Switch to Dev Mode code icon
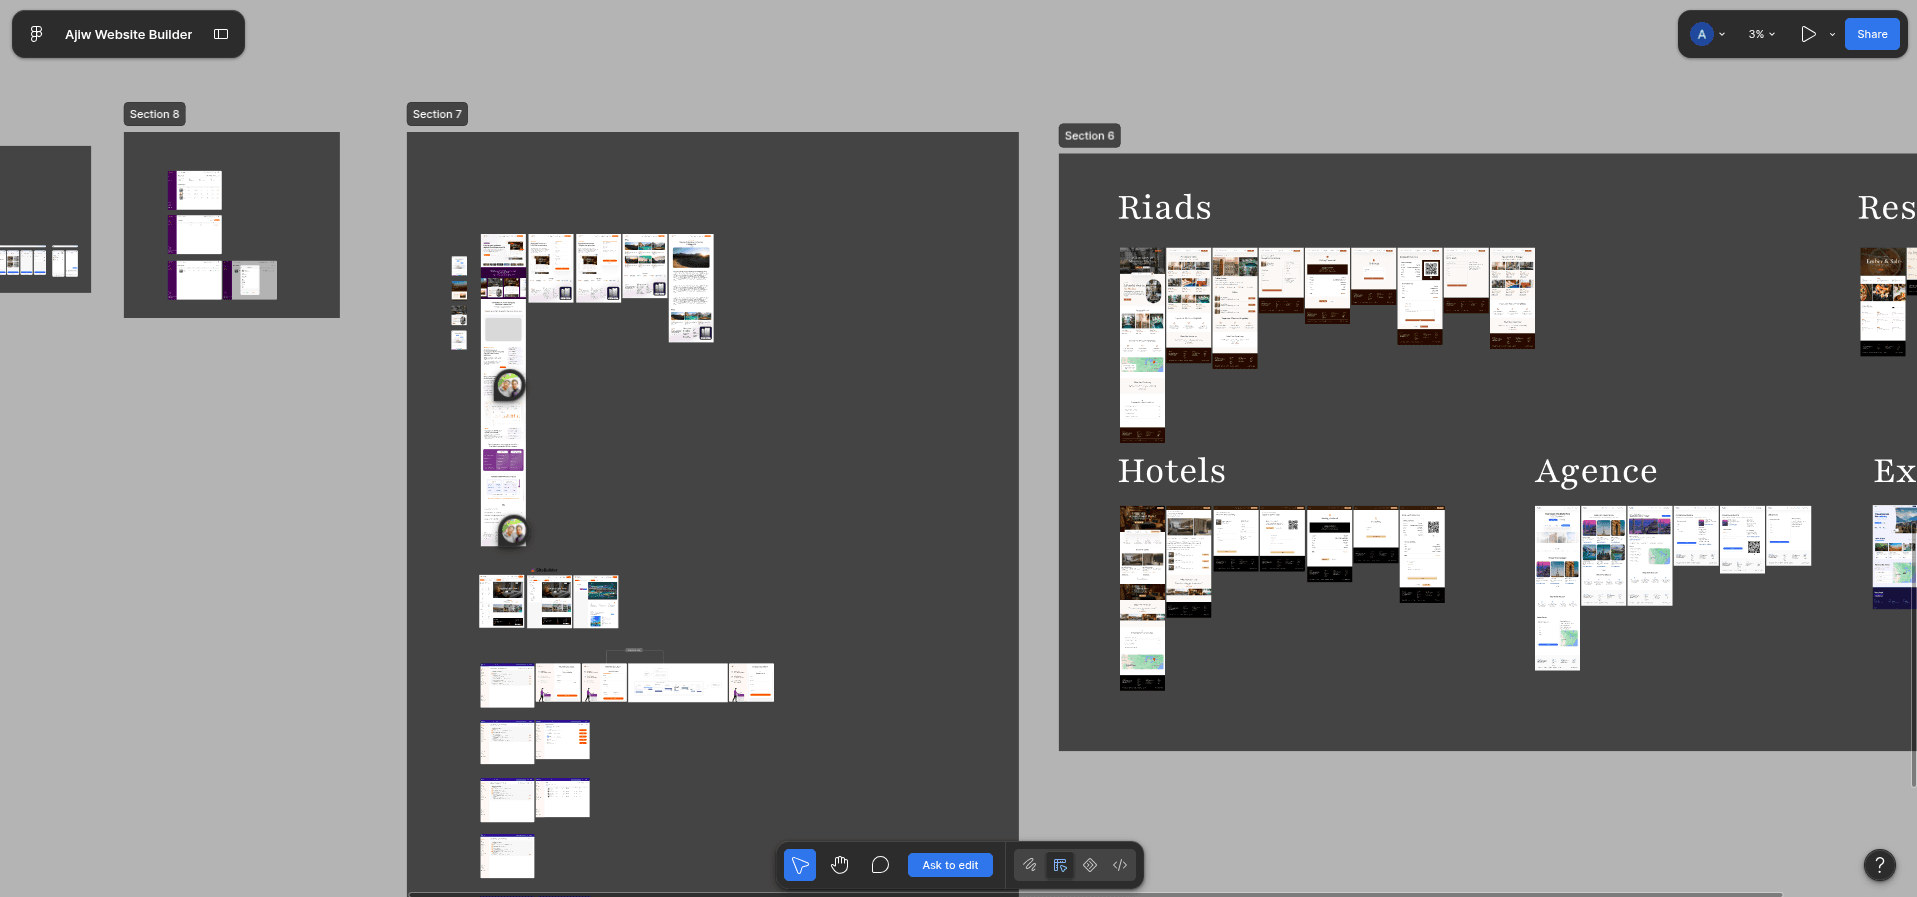The height and width of the screenshot is (897, 1917). tap(1120, 865)
